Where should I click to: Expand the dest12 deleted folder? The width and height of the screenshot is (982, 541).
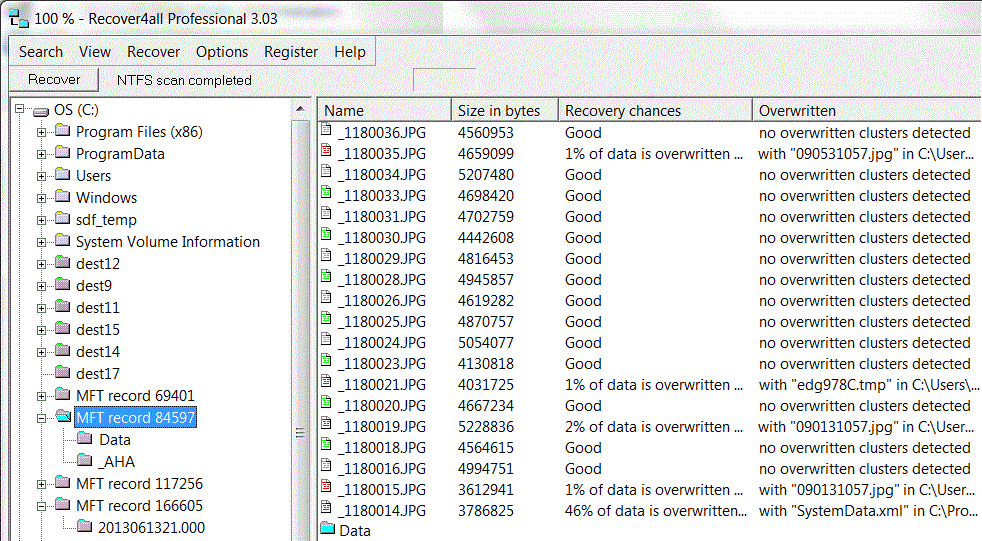click(x=41, y=264)
